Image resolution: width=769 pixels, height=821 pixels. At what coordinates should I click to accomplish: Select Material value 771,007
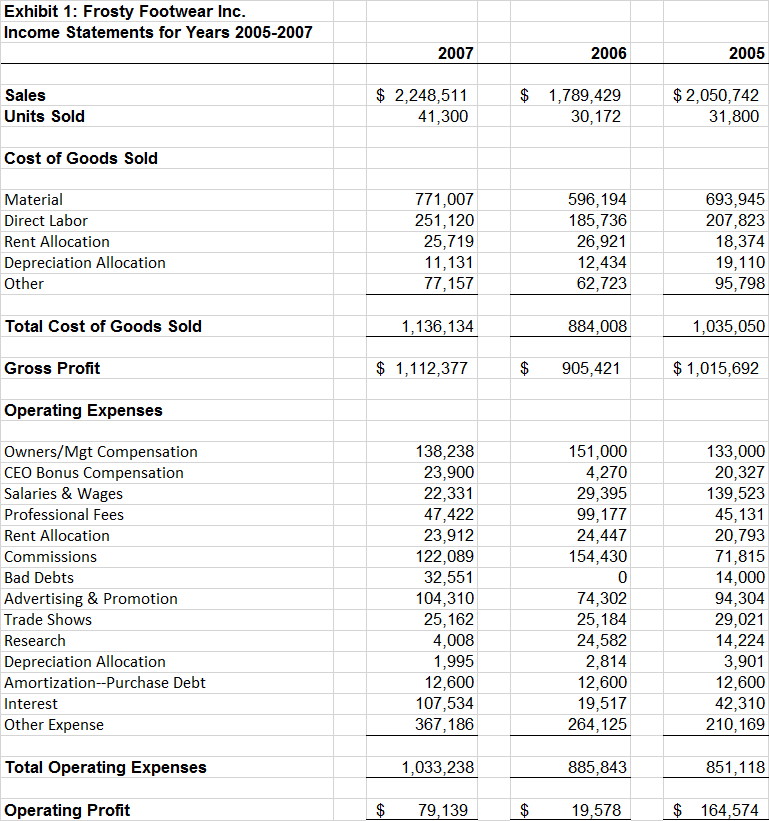point(444,199)
